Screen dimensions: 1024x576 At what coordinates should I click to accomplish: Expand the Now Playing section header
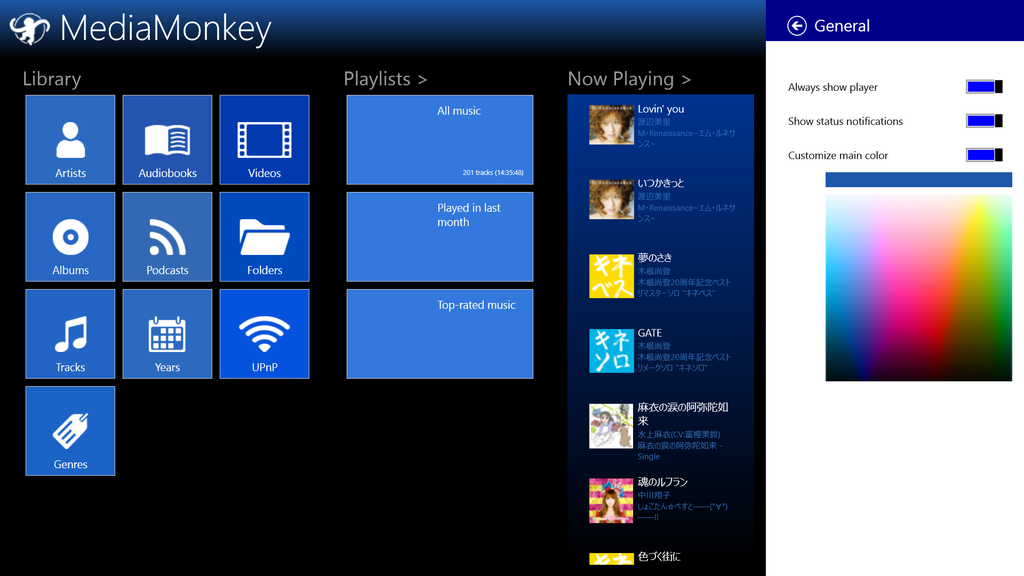(x=629, y=79)
